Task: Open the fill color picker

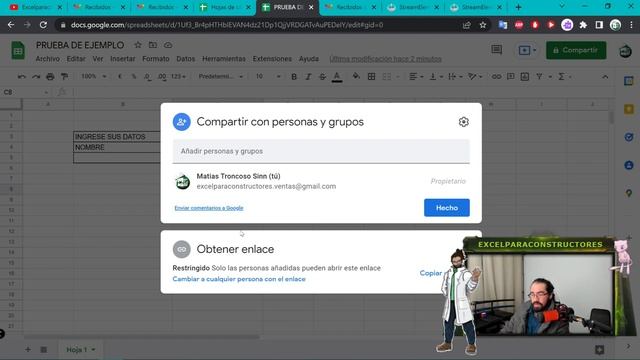Action: coord(356,76)
